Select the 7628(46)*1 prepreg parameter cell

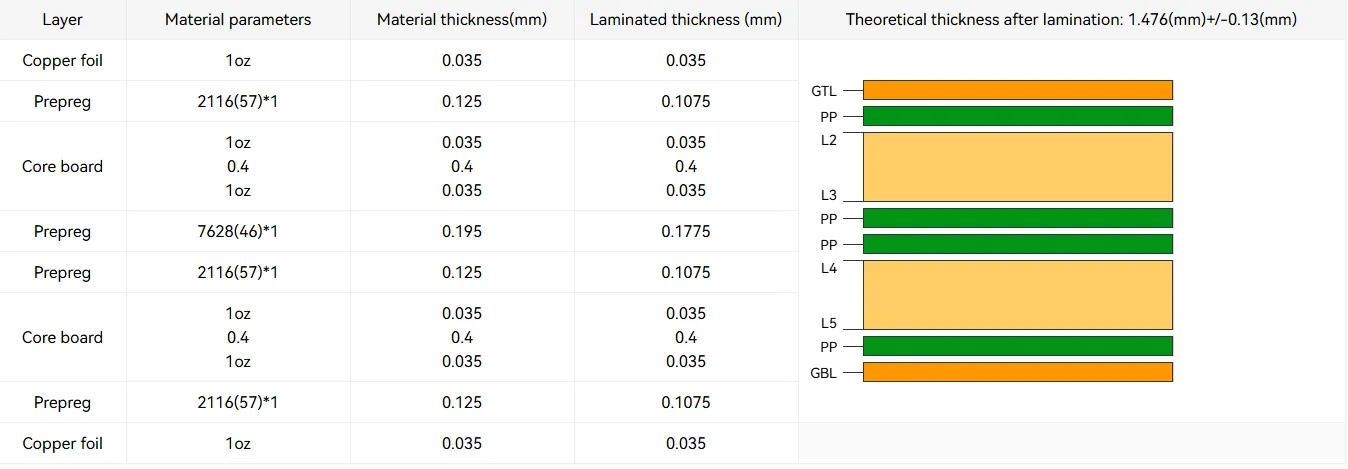click(238, 231)
